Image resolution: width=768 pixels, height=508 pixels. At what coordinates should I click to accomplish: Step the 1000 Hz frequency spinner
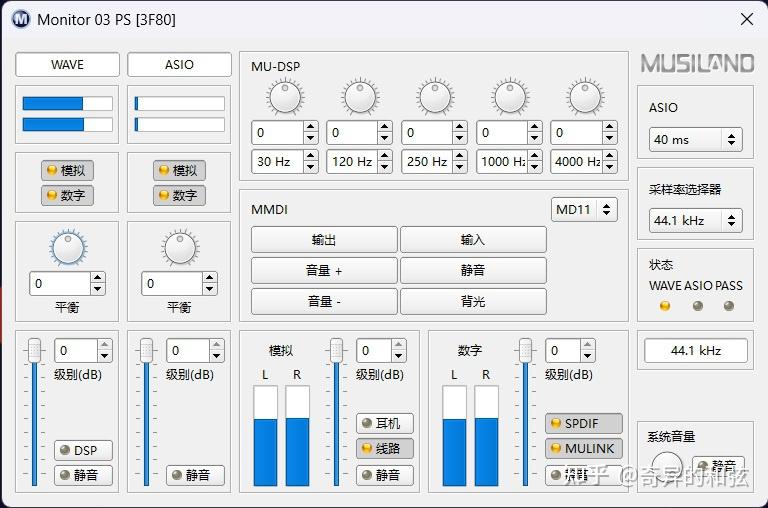tap(535, 162)
